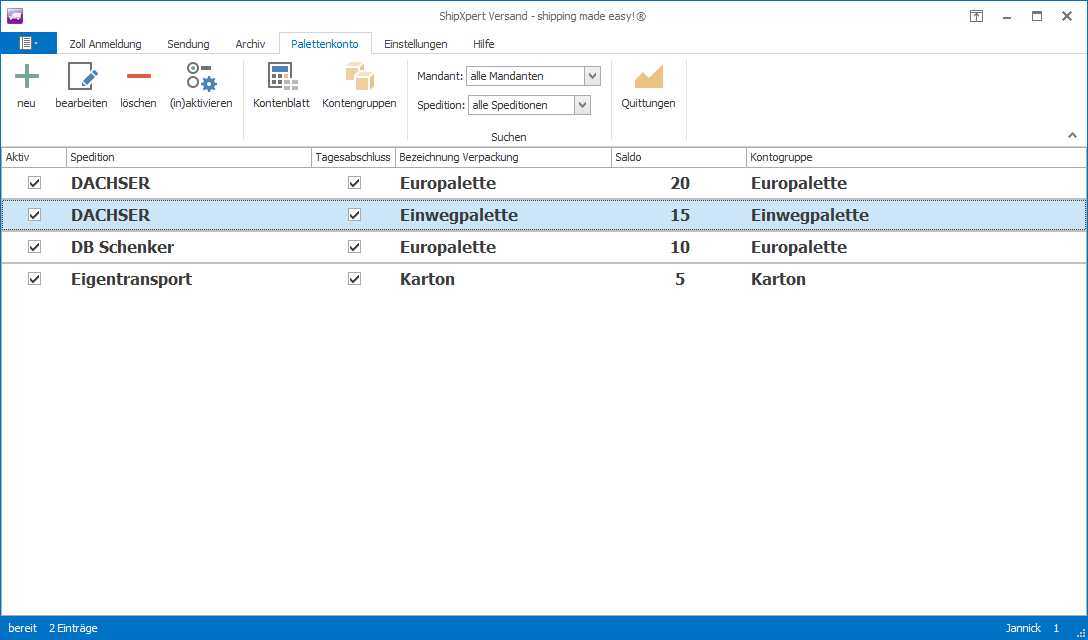Uncheck Aktiv checkbox for DACHSER Europalette row
This screenshot has width=1088, height=640.
click(35, 183)
